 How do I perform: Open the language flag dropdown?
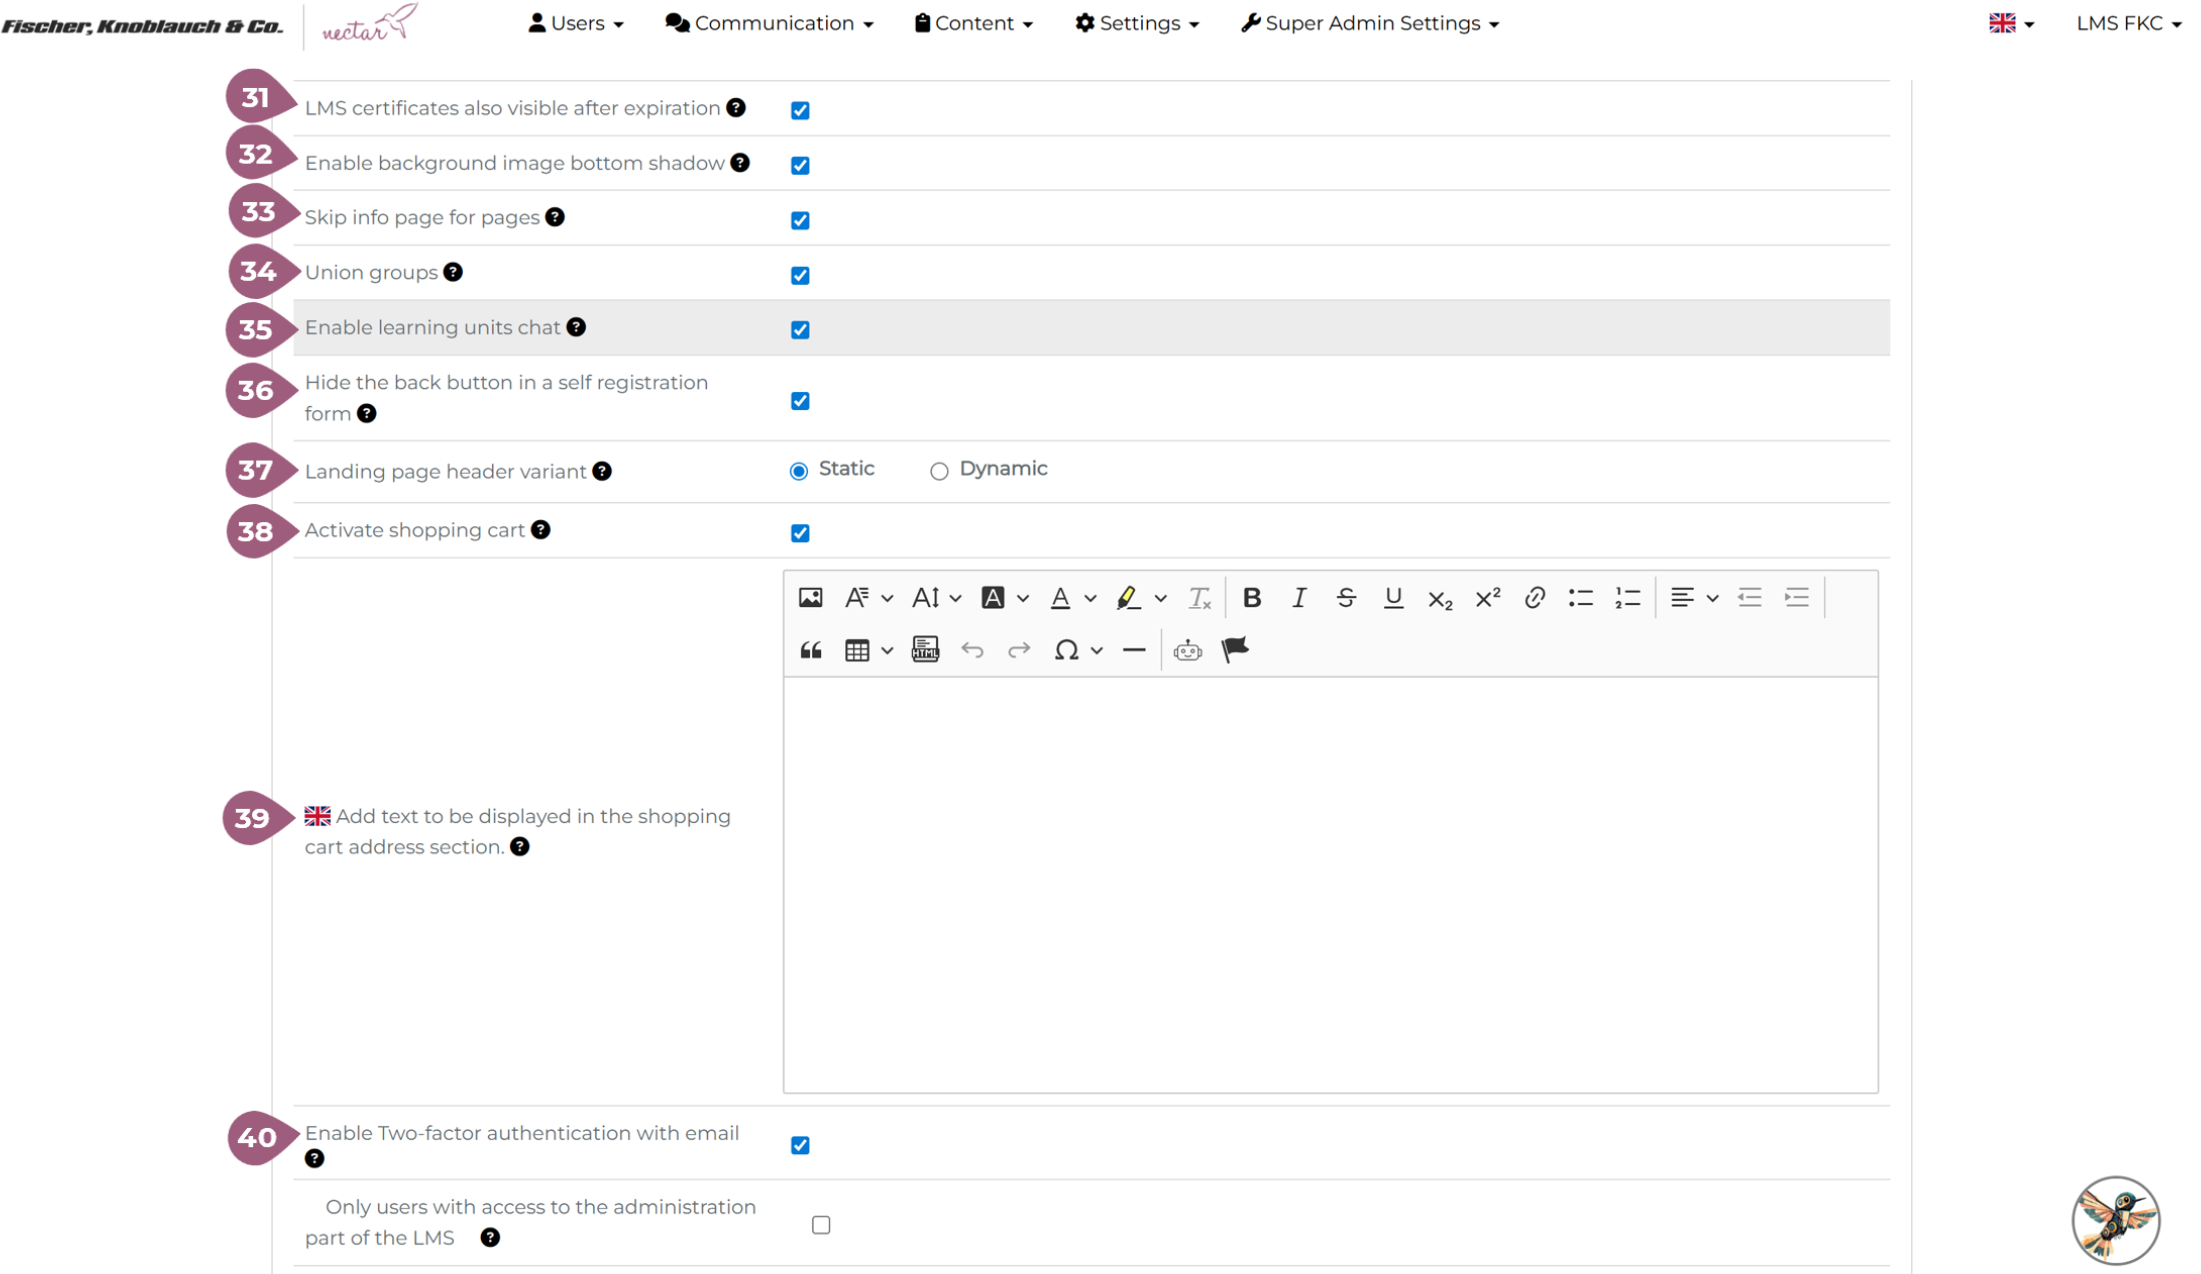click(x=2011, y=23)
